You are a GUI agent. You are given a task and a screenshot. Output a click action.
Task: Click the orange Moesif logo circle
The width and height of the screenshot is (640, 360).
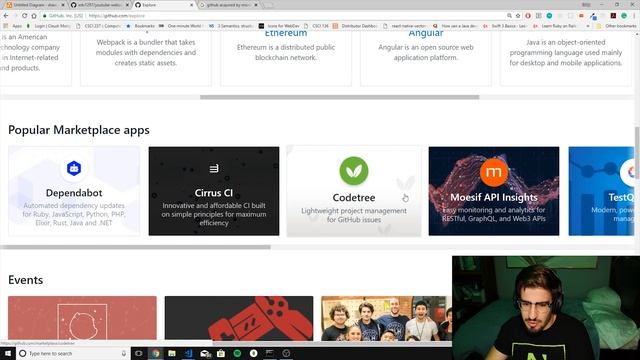493,172
